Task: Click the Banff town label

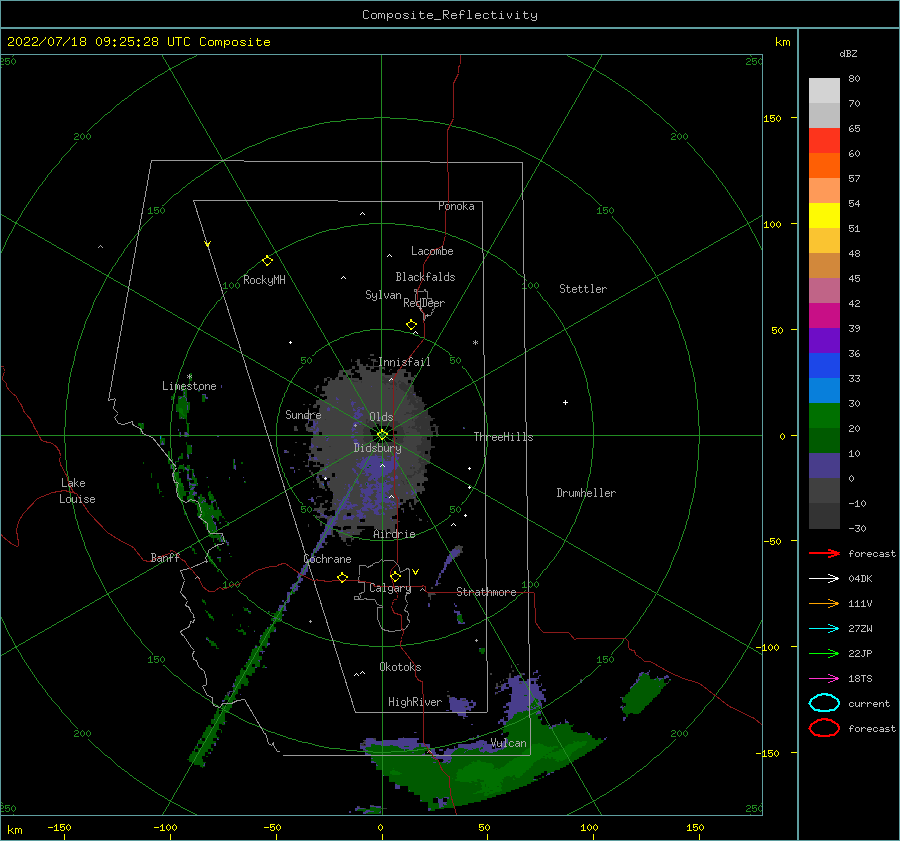Action: pyautogui.click(x=165, y=558)
